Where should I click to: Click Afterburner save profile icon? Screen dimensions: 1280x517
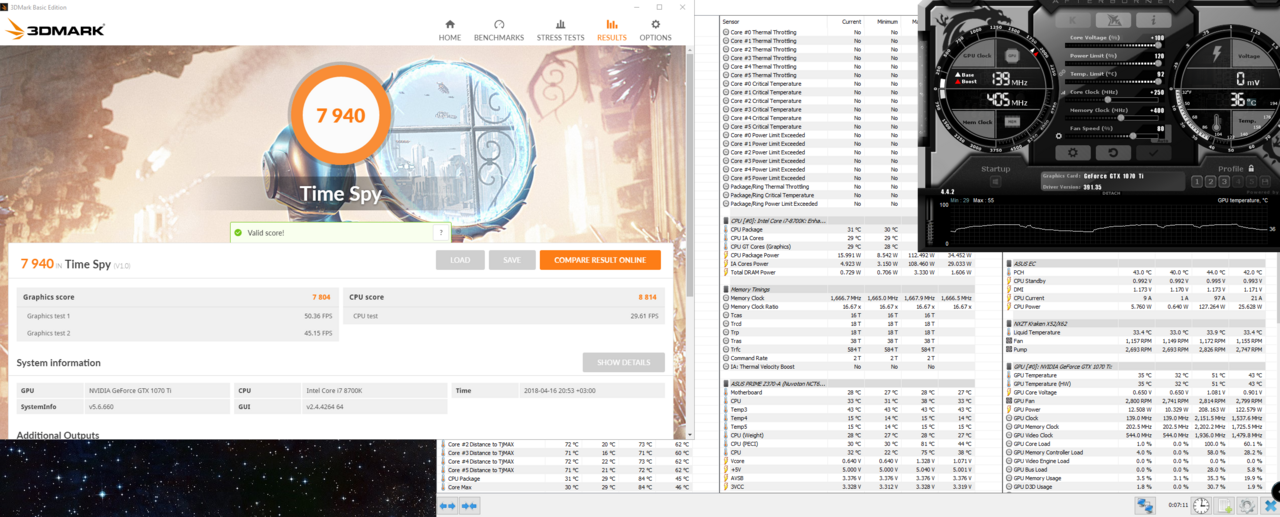(x=1265, y=182)
